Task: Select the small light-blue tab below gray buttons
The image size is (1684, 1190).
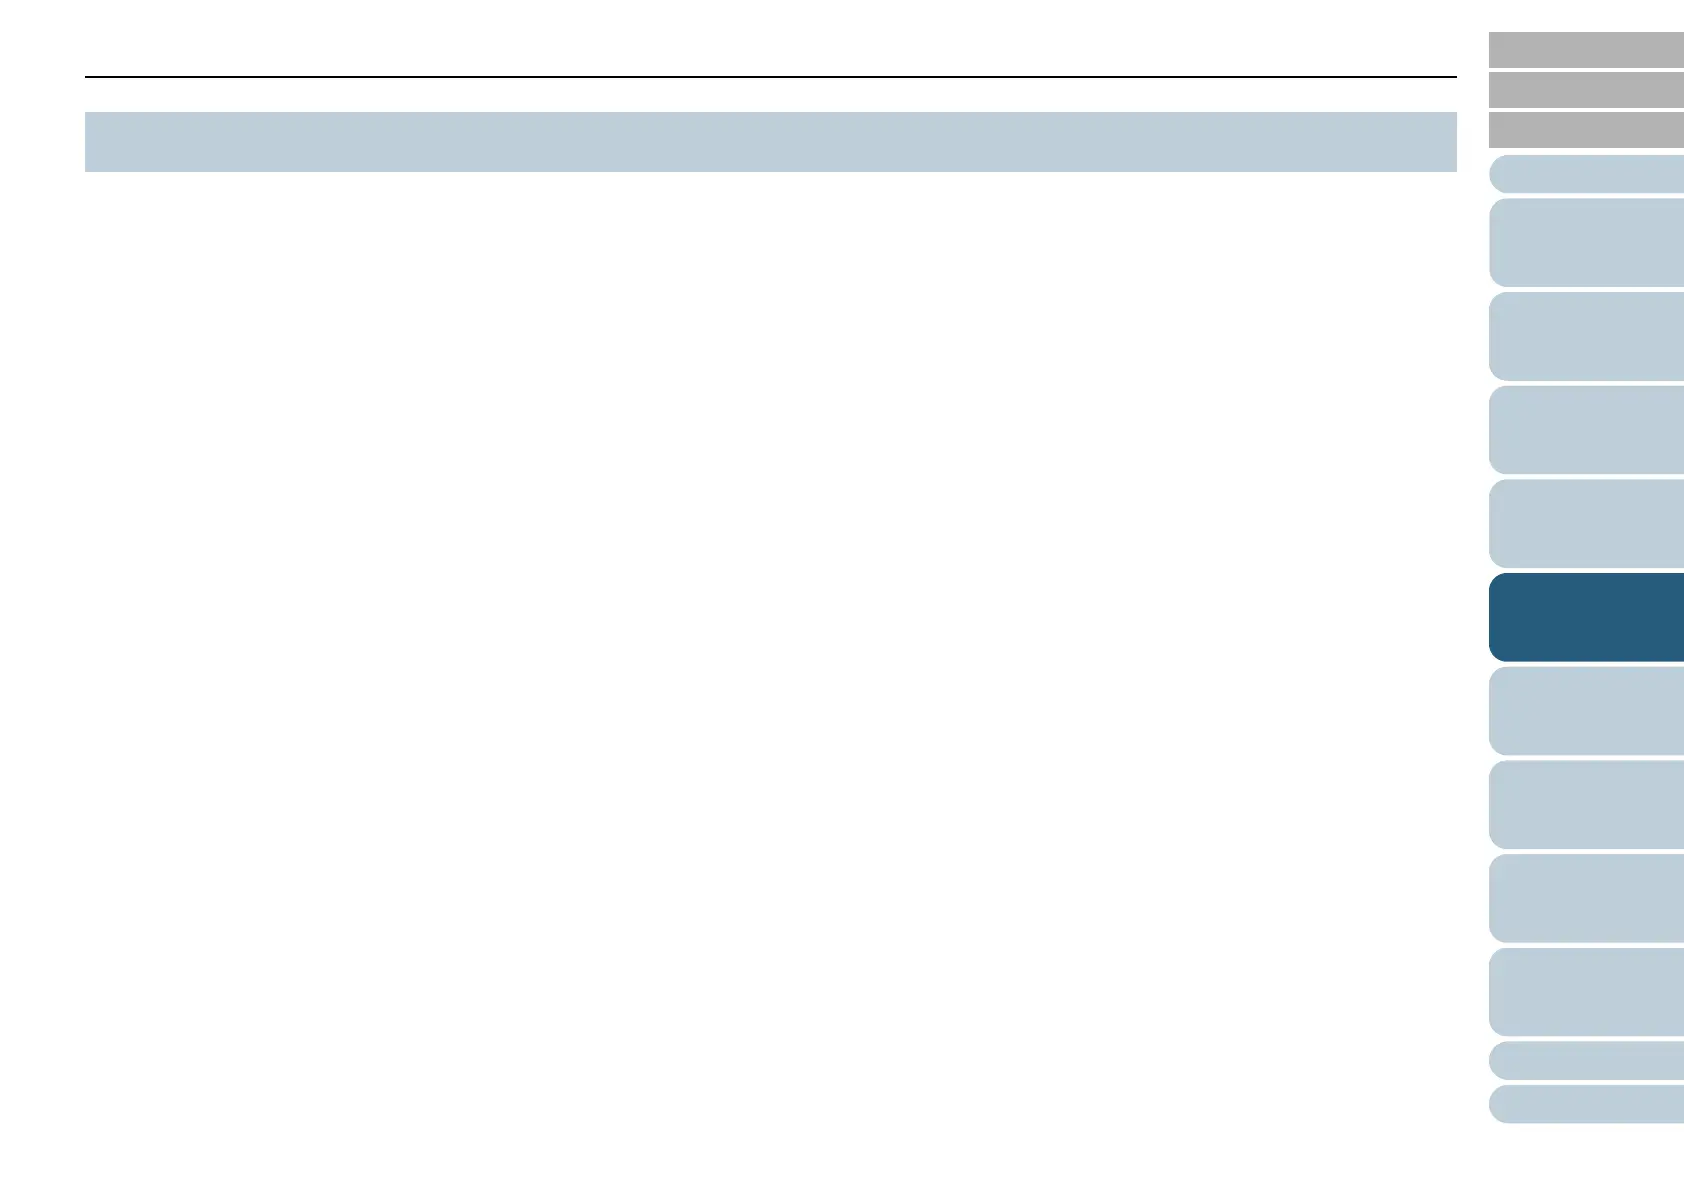Action: (1586, 174)
